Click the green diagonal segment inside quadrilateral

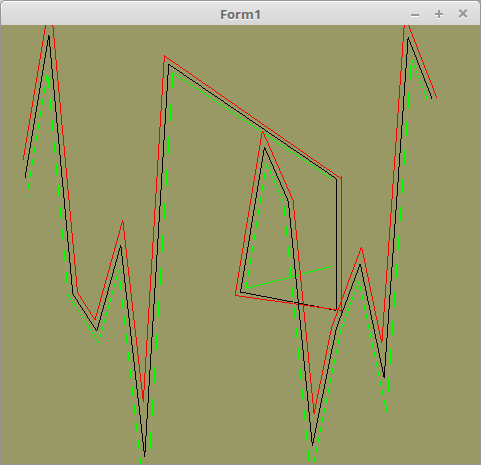pos(288,277)
